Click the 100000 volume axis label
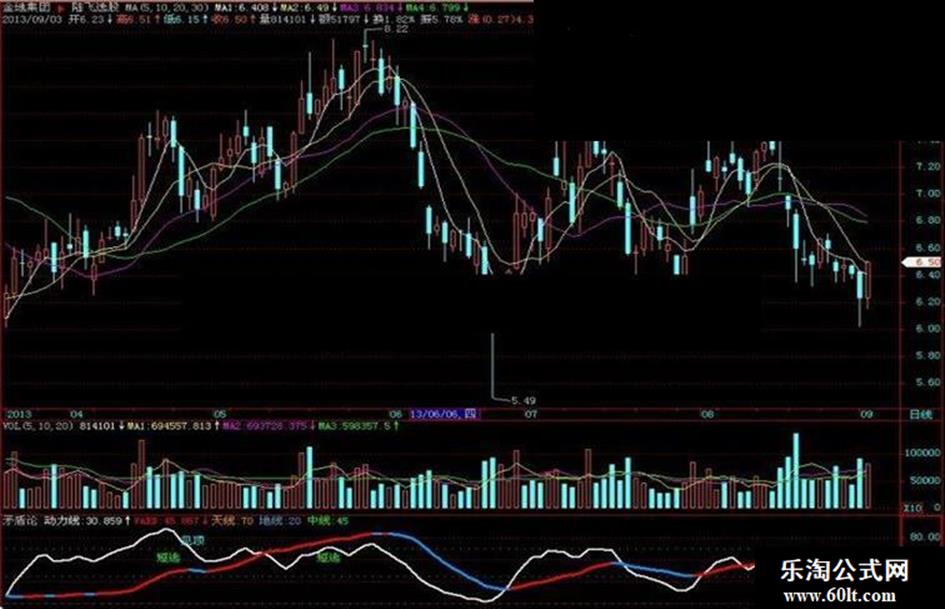Screen dimensions: 945x609 (923, 453)
